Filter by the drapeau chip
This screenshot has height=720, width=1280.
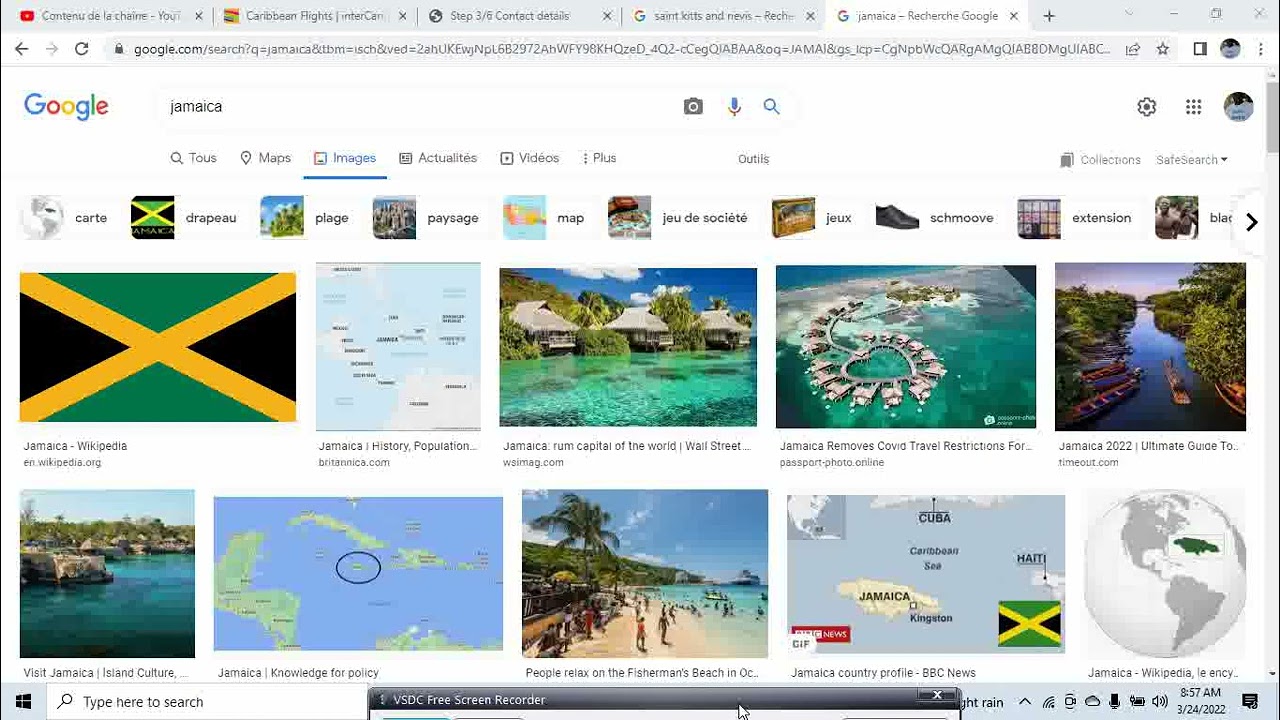click(x=184, y=218)
